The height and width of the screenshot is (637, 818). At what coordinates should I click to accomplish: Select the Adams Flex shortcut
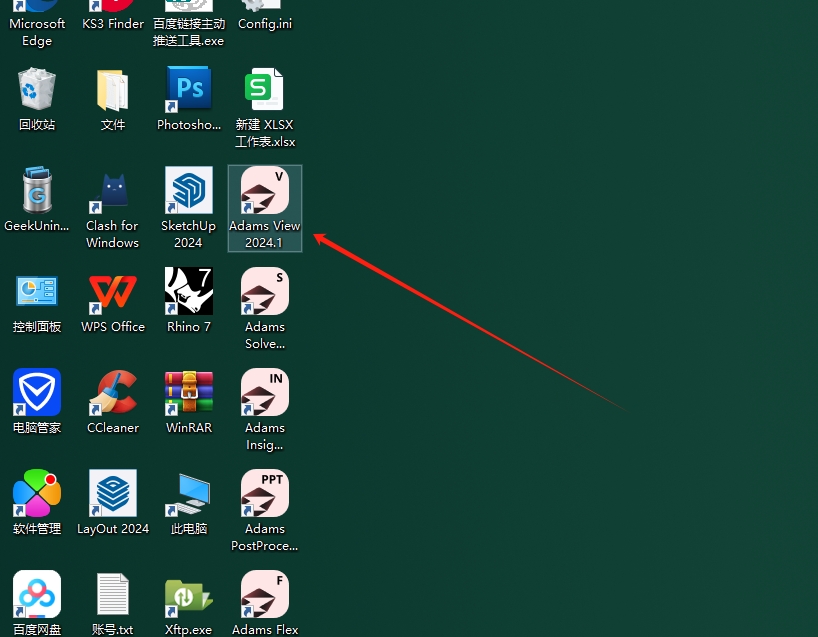(x=265, y=596)
